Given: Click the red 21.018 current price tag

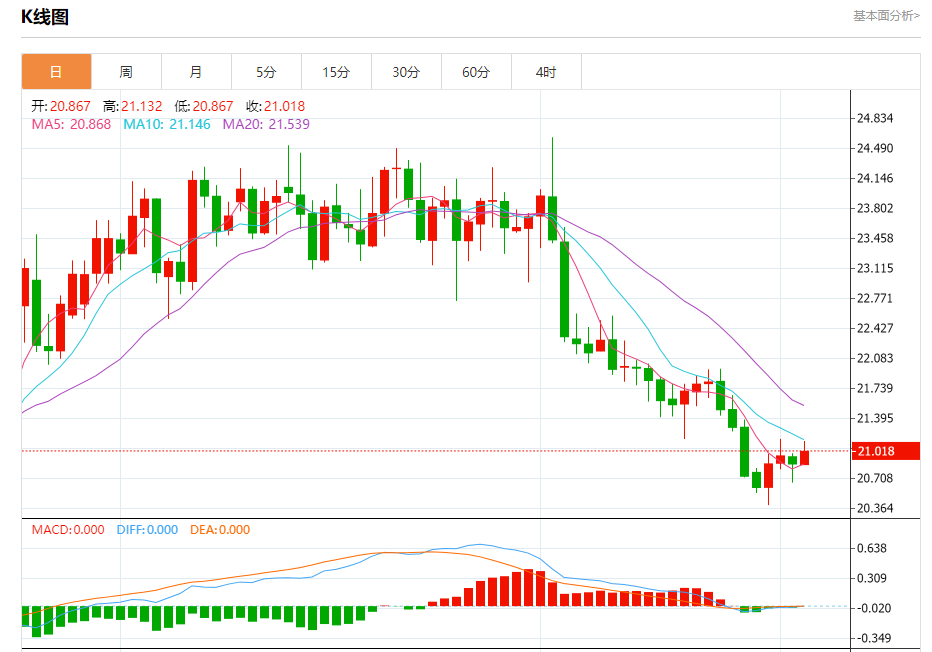Looking at the screenshot, I should (x=886, y=451).
